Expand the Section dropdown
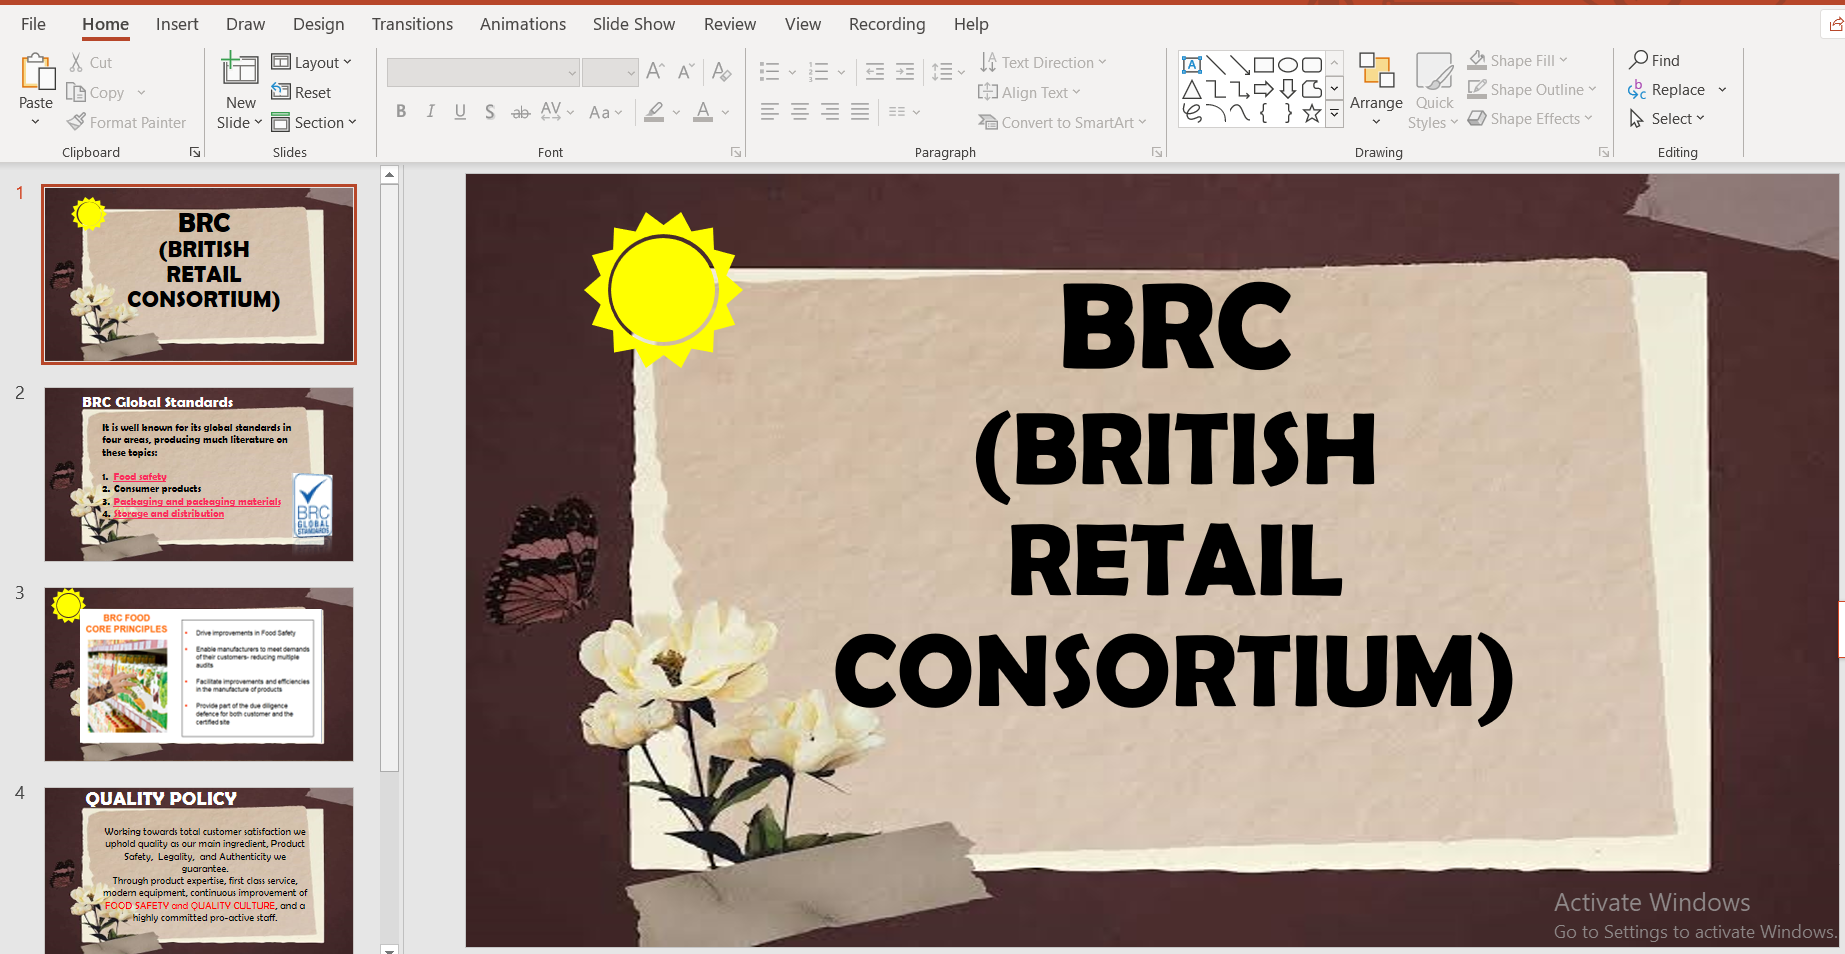This screenshot has height=954, width=1845. pyautogui.click(x=314, y=122)
